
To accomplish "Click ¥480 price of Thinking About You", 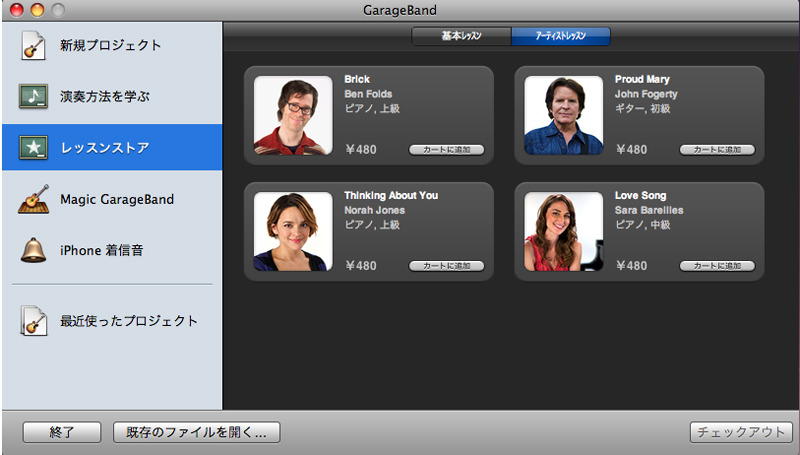I will point(361,266).
